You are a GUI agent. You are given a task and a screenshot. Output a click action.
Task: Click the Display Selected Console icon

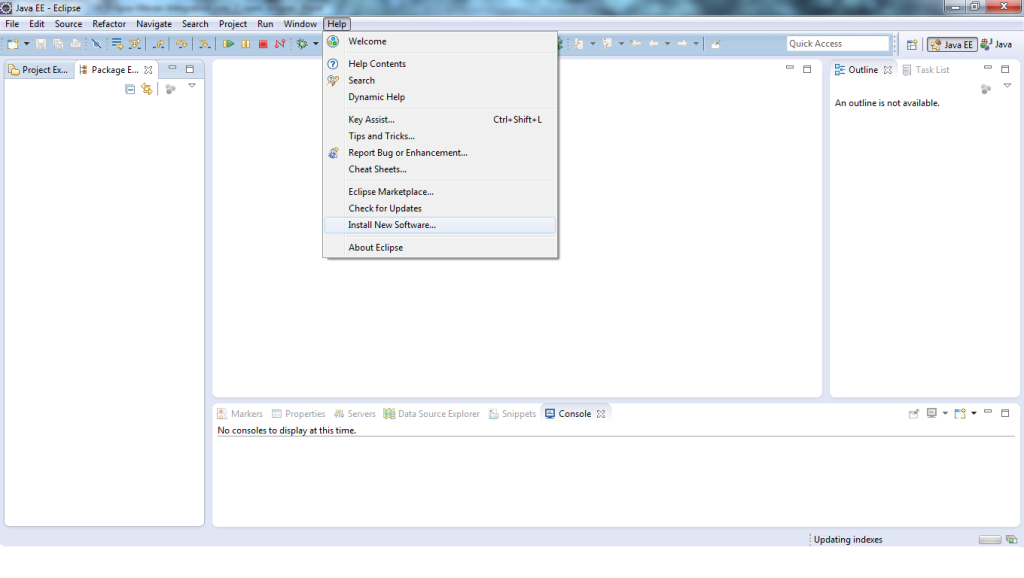pos(932,413)
